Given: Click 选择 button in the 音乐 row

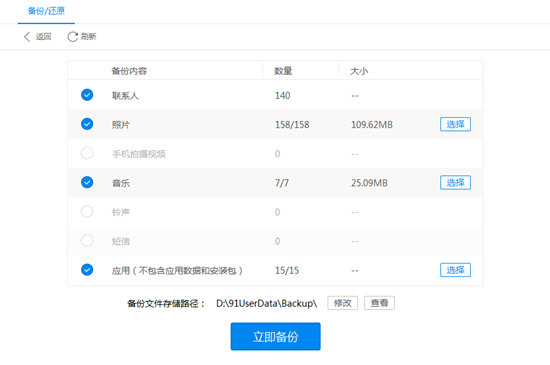Looking at the screenshot, I should pos(455,182).
